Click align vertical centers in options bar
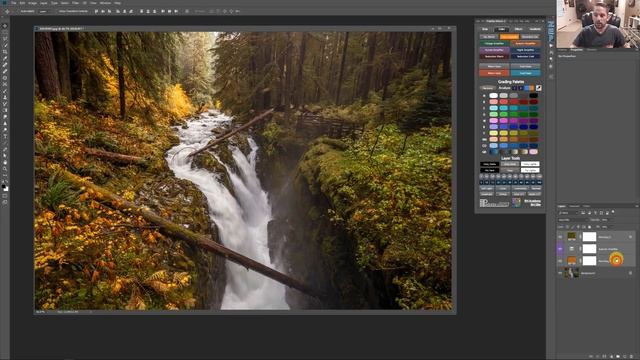This screenshot has width=640, height=360. coord(103,11)
